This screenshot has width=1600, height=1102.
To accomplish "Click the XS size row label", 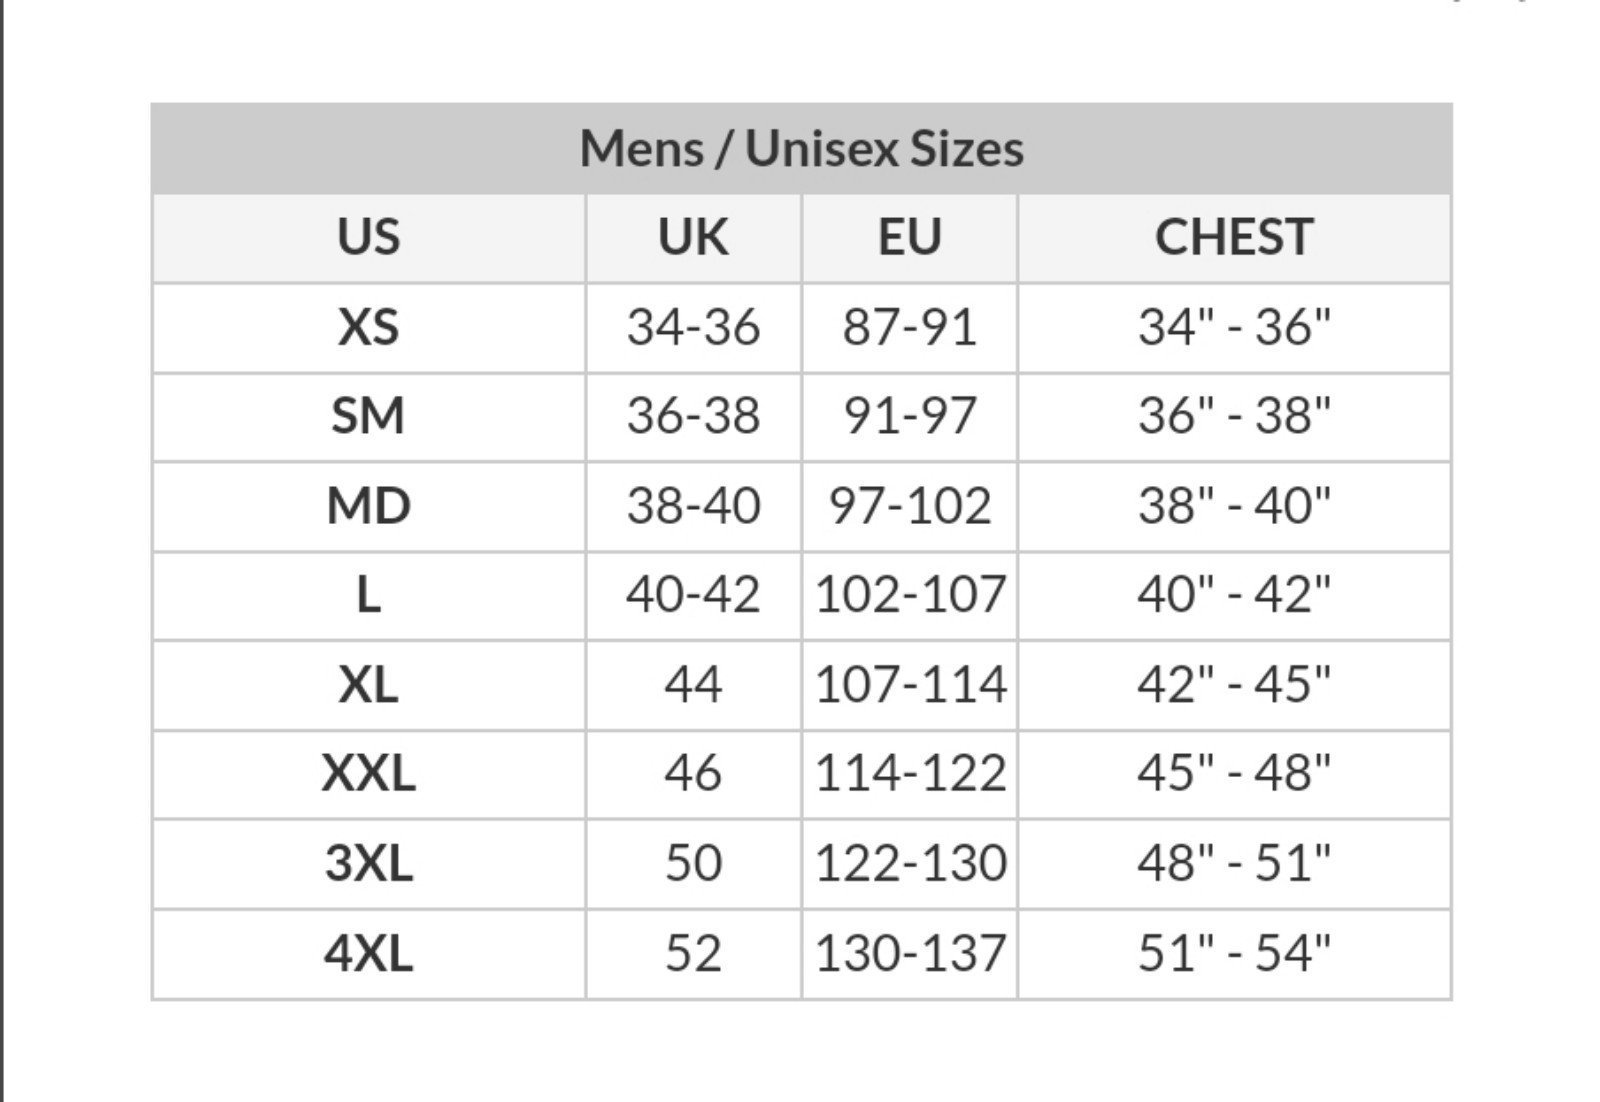I will [x=369, y=327].
